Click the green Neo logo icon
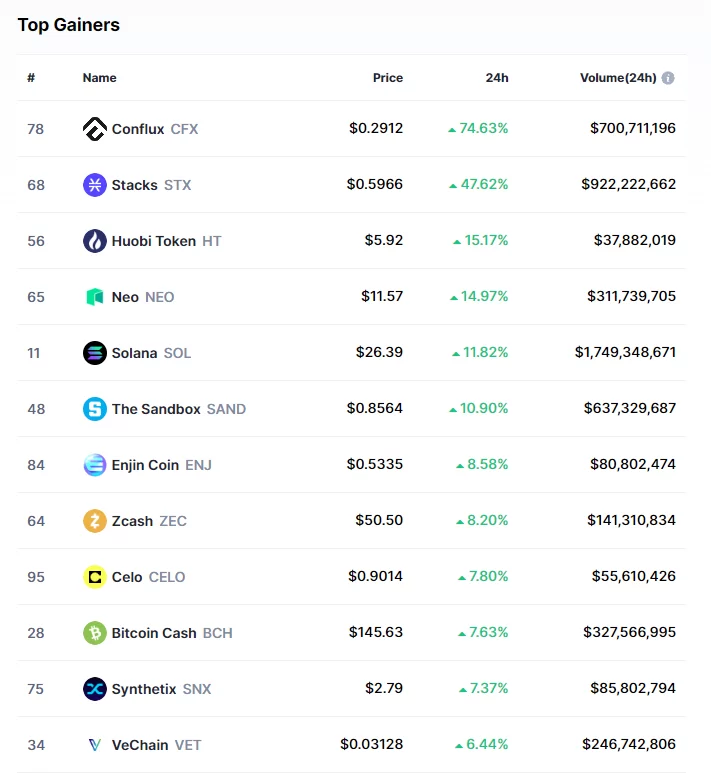Image resolution: width=711 pixels, height=773 pixels. [95, 297]
